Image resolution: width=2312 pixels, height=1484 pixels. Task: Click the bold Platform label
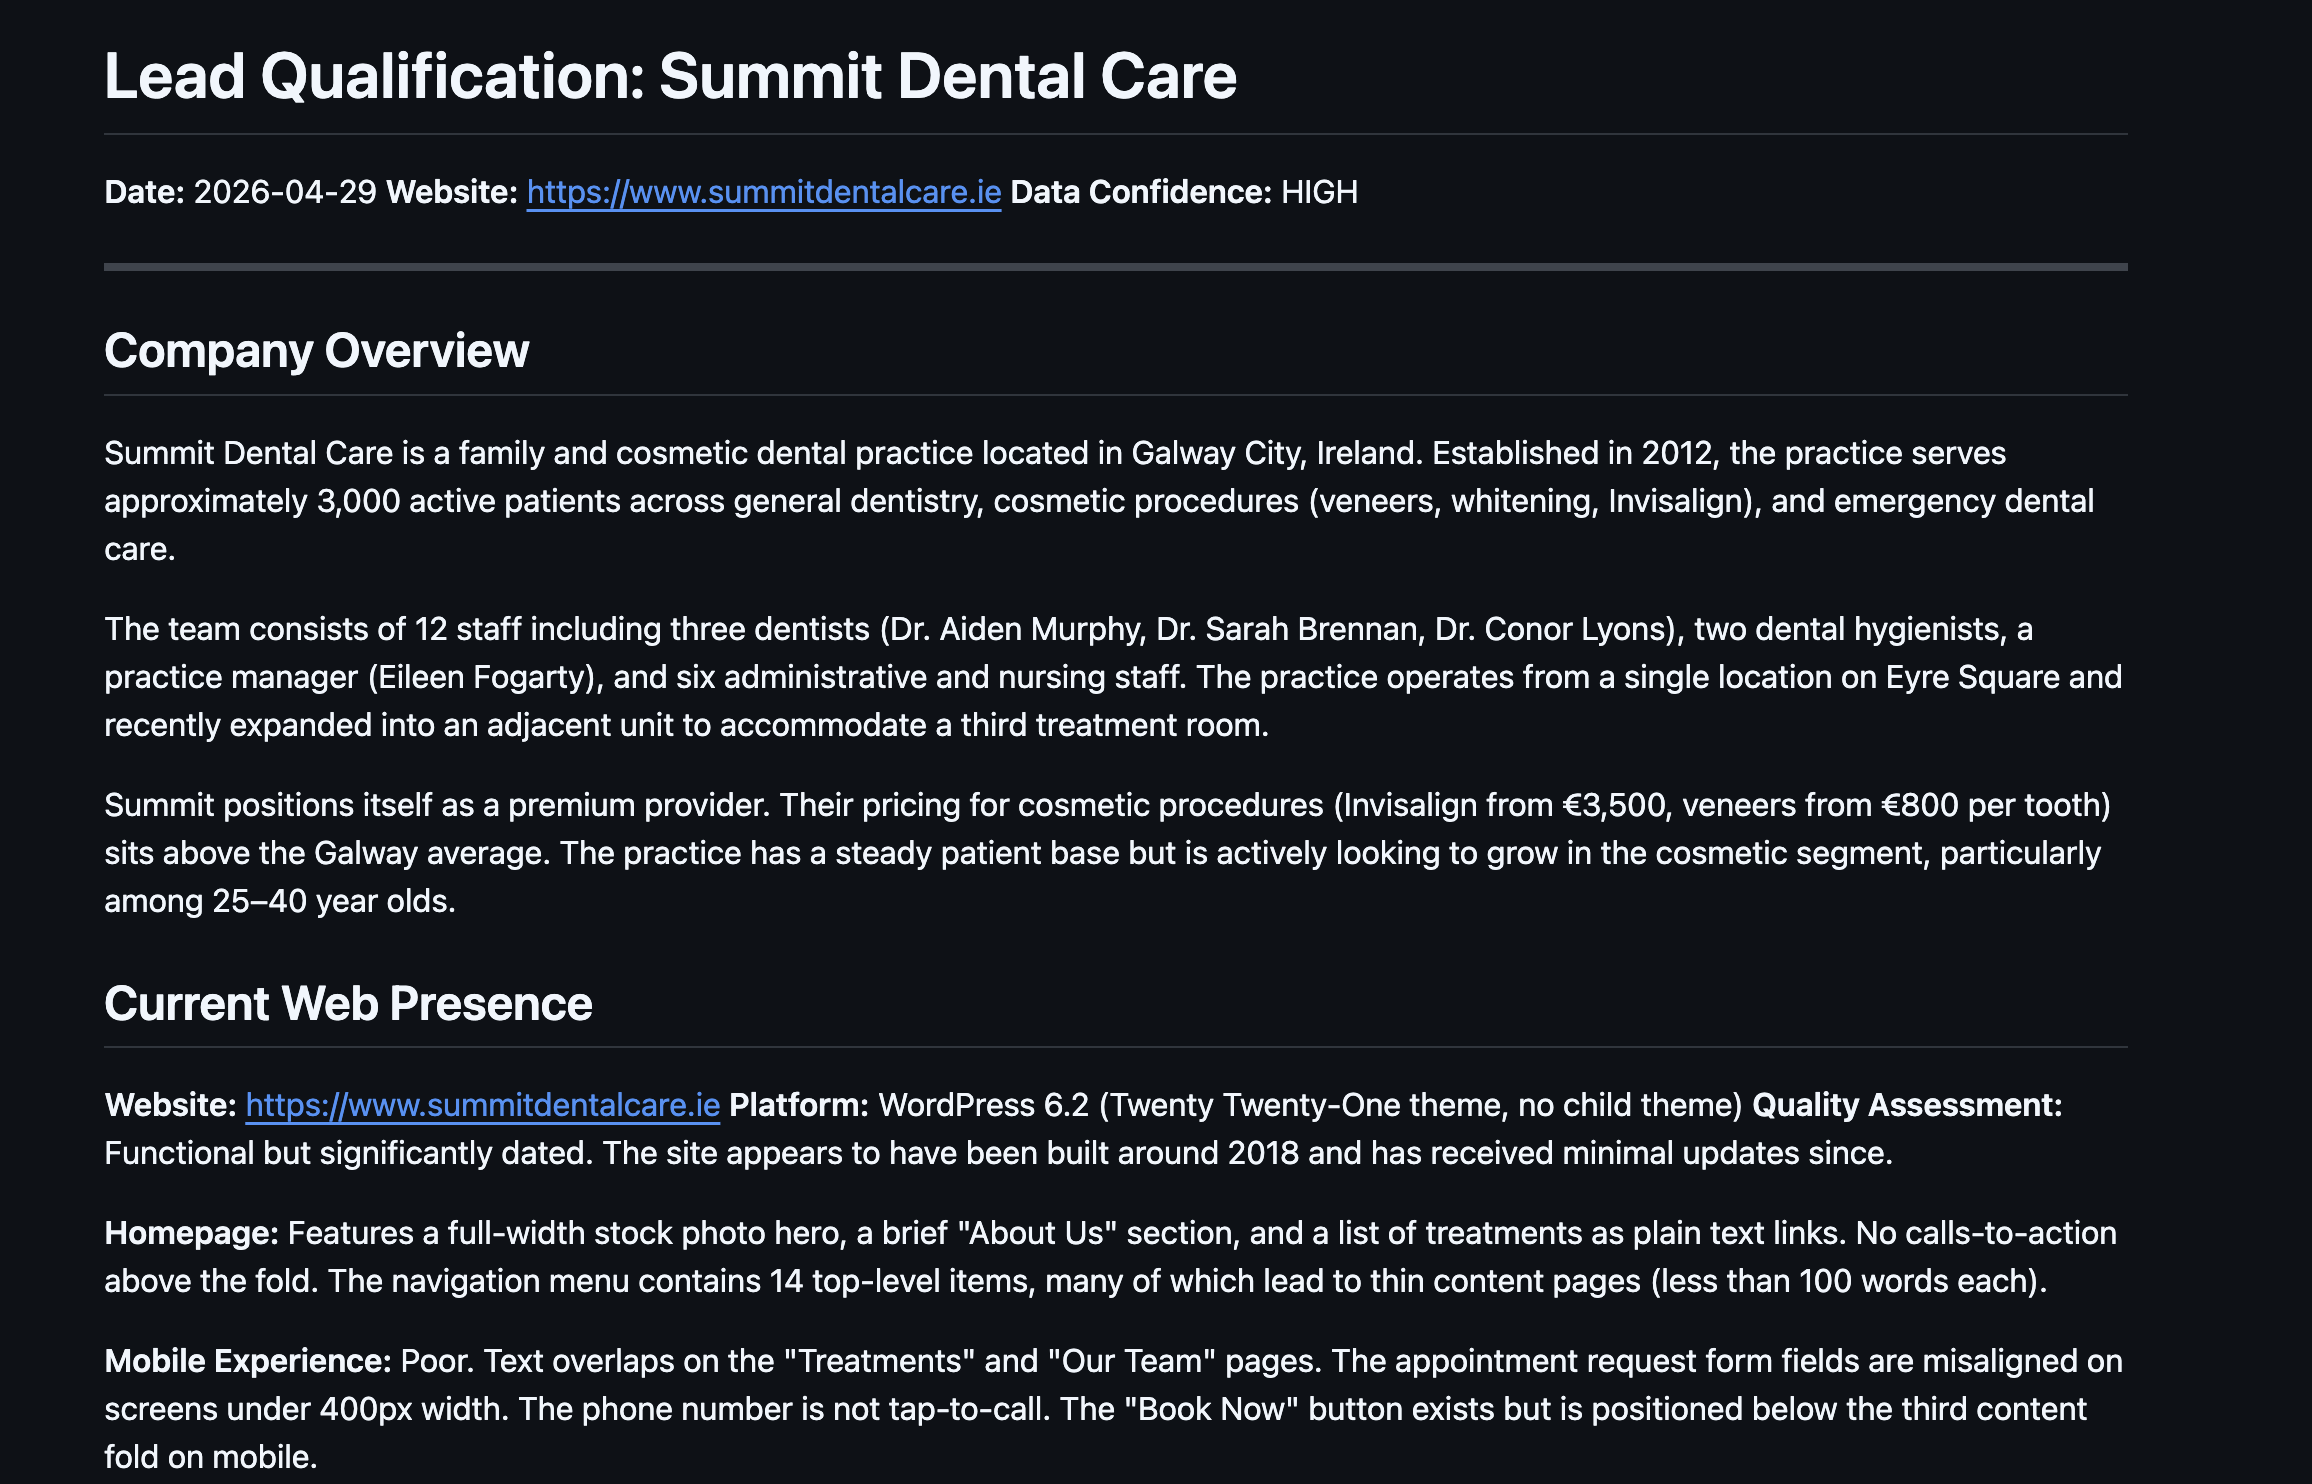pyautogui.click(x=799, y=1105)
